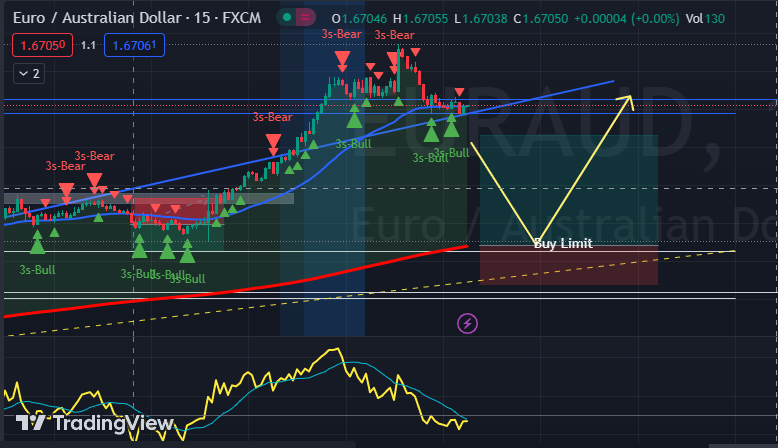Click the TradingView logo
Screen dimensions: 778x448
94,423
